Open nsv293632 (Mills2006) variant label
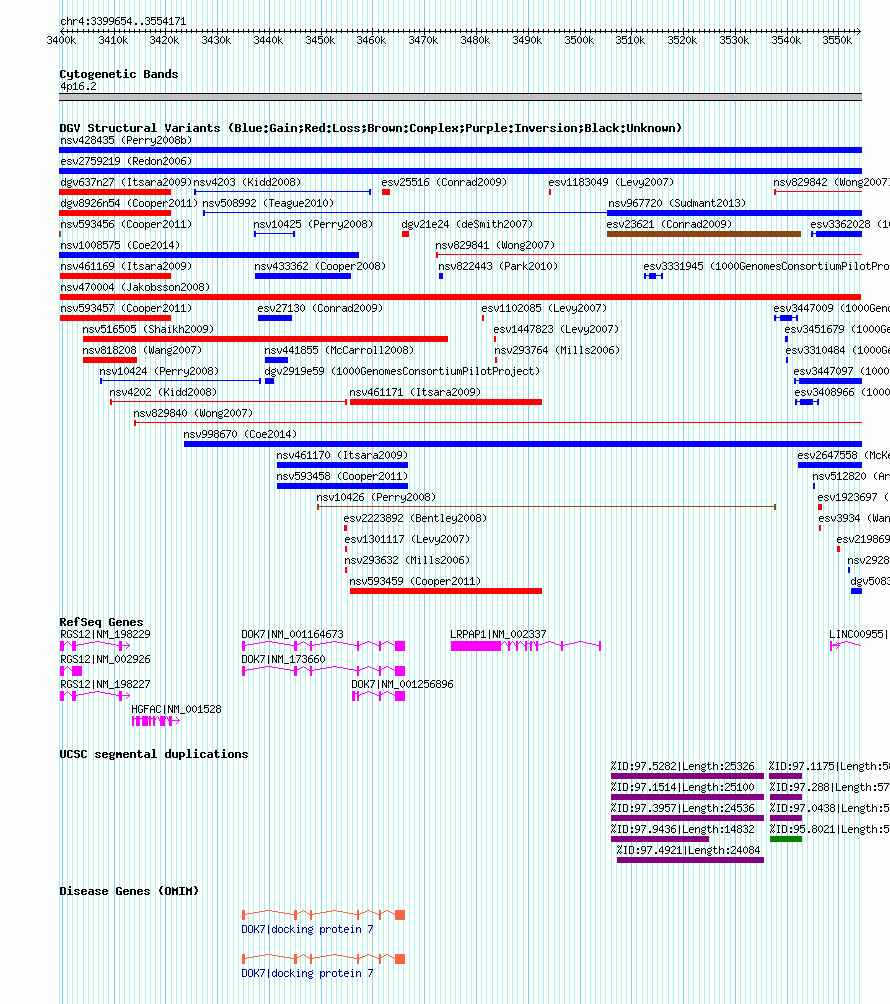The height and width of the screenshot is (1004, 890). click(x=407, y=560)
